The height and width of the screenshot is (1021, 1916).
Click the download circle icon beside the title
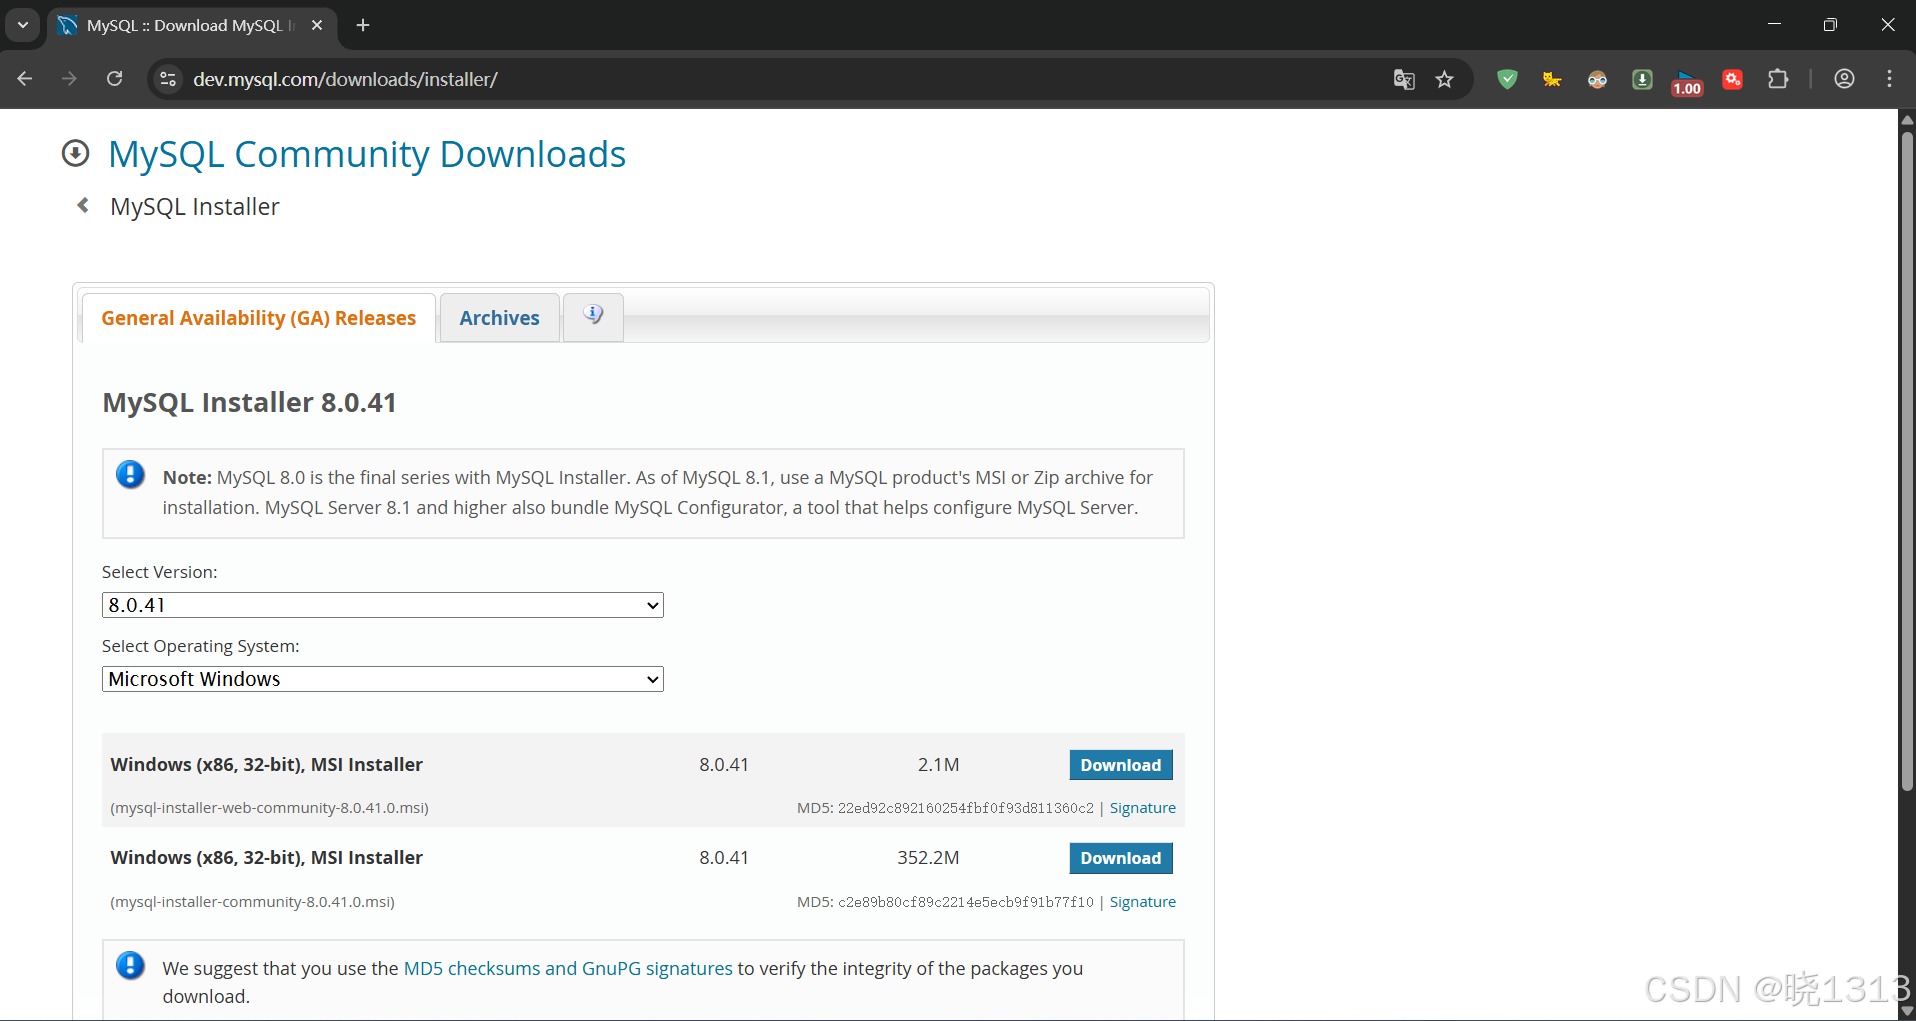(76, 153)
